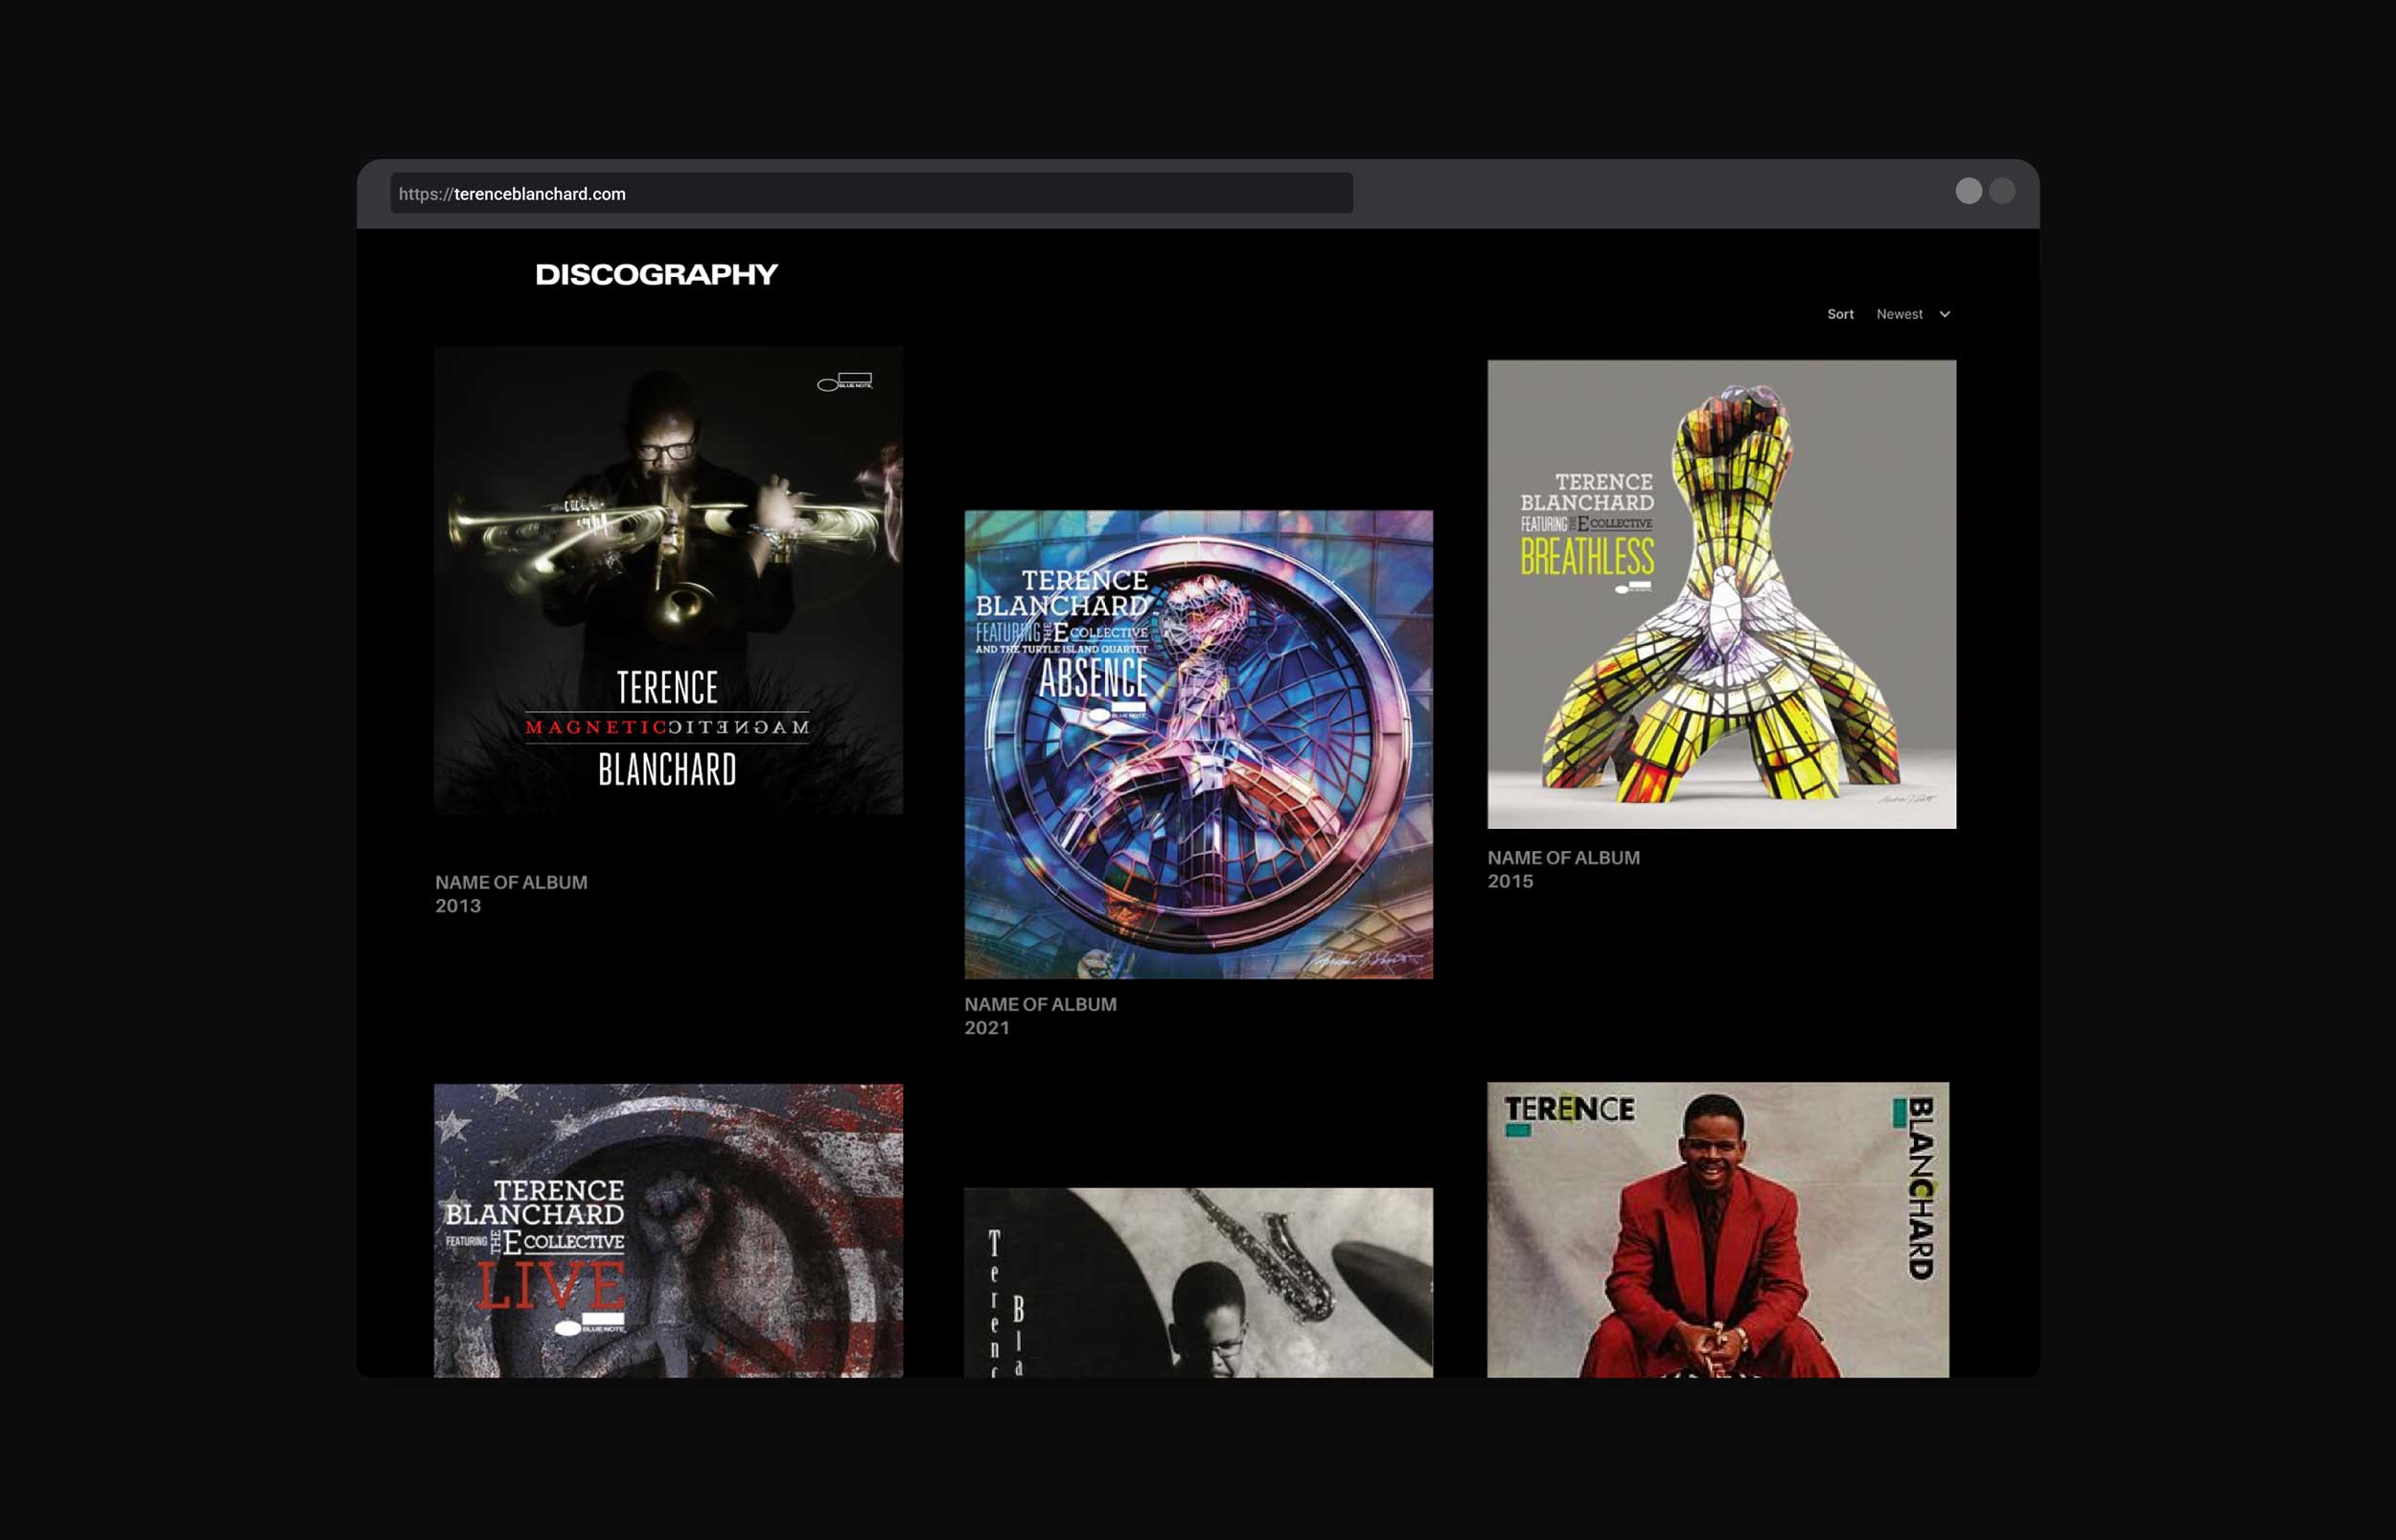2396x1540 pixels.
Task: Click the 2015 year text
Action: pyautogui.click(x=1510, y=881)
